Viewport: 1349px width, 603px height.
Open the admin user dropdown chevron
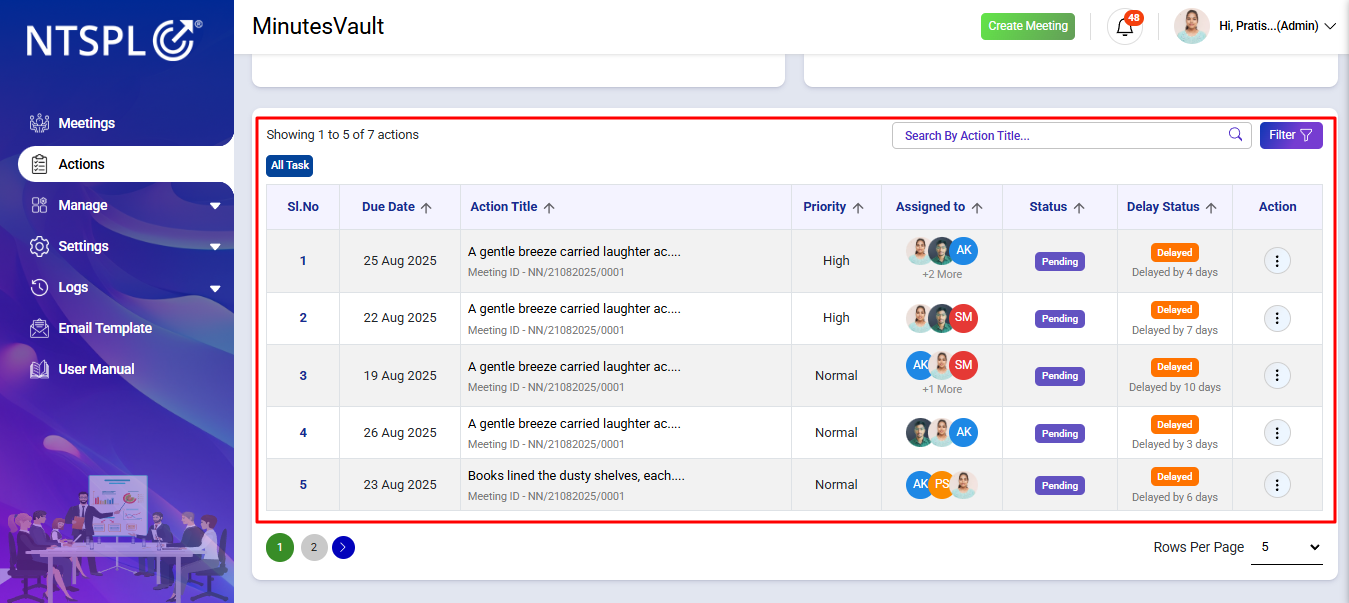(1330, 27)
